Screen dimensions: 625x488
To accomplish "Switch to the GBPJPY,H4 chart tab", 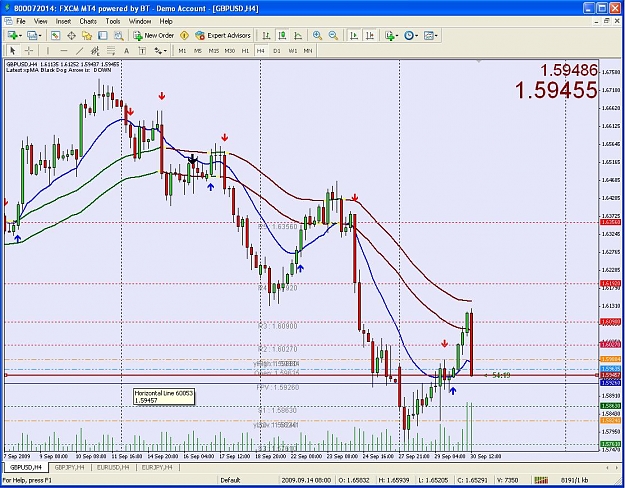I will tap(69, 467).
